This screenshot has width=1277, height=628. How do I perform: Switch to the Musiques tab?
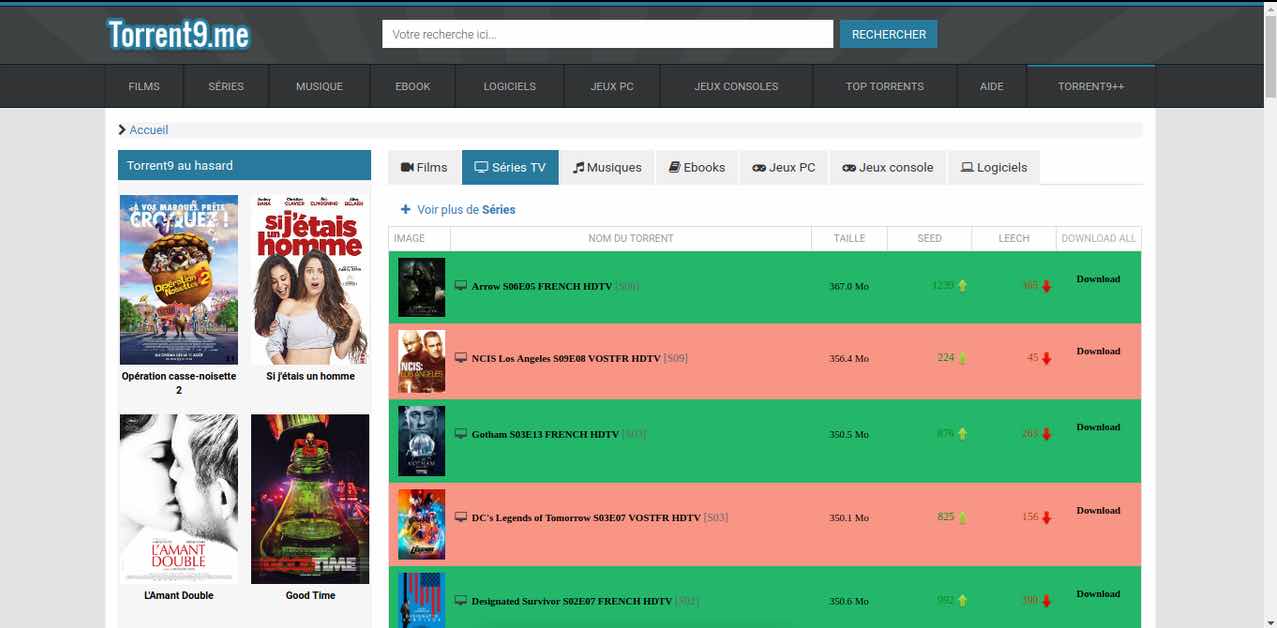607,168
